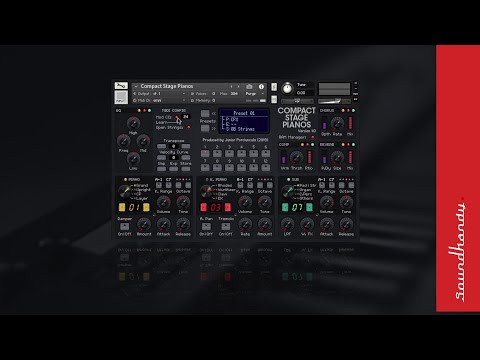Click the Store button under Velocity Curve

click(186, 169)
